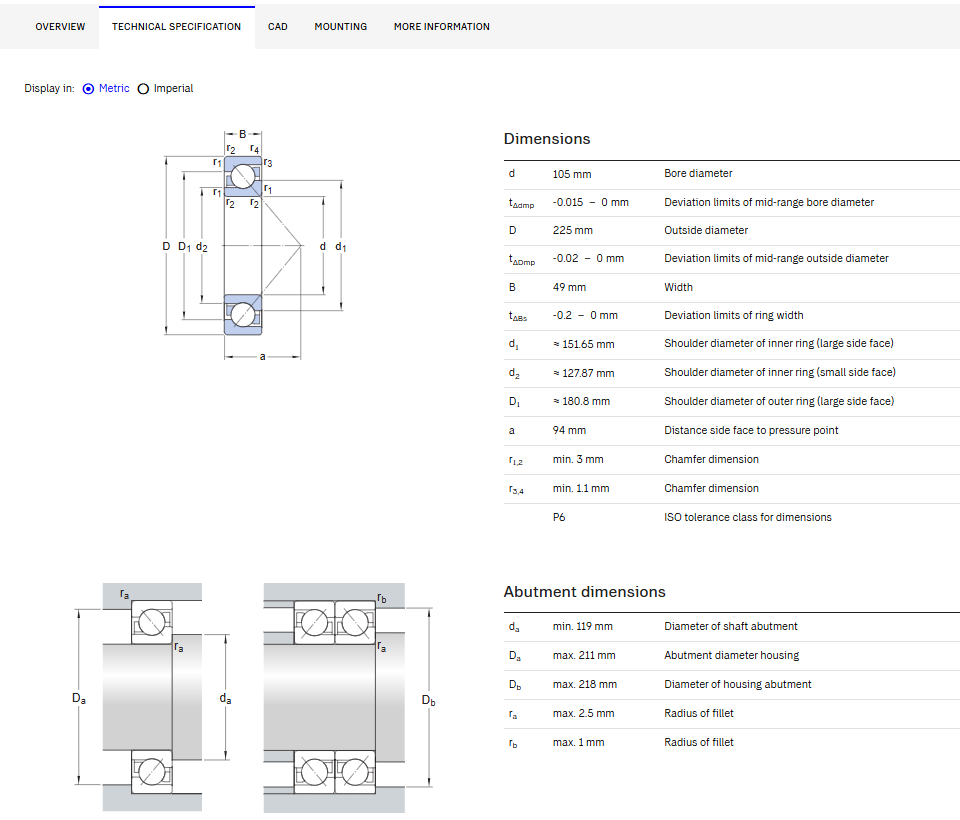Click the ≈ 151.65 mm value
Screen dimensions: 960x820
tap(583, 344)
